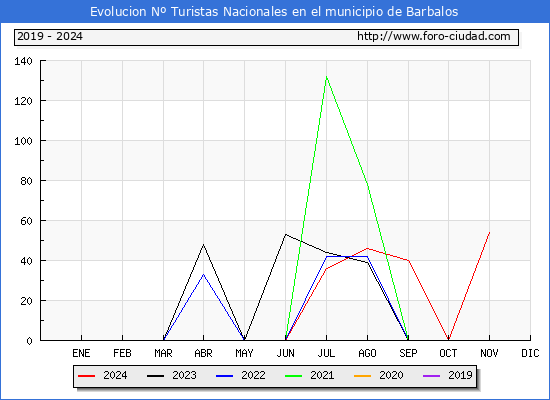The height and width of the screenshot is (400, 550).
Task: Select the '2023' legend label
Action: [184, 375]
